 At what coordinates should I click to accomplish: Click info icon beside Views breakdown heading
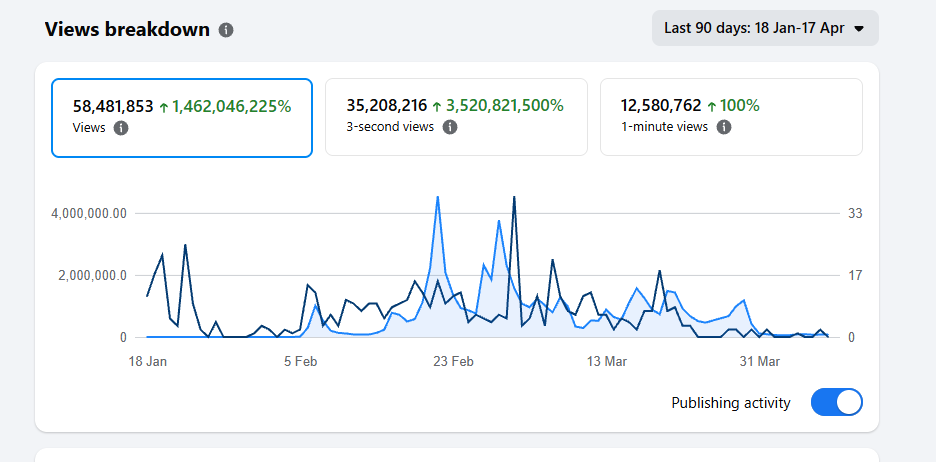226,30
